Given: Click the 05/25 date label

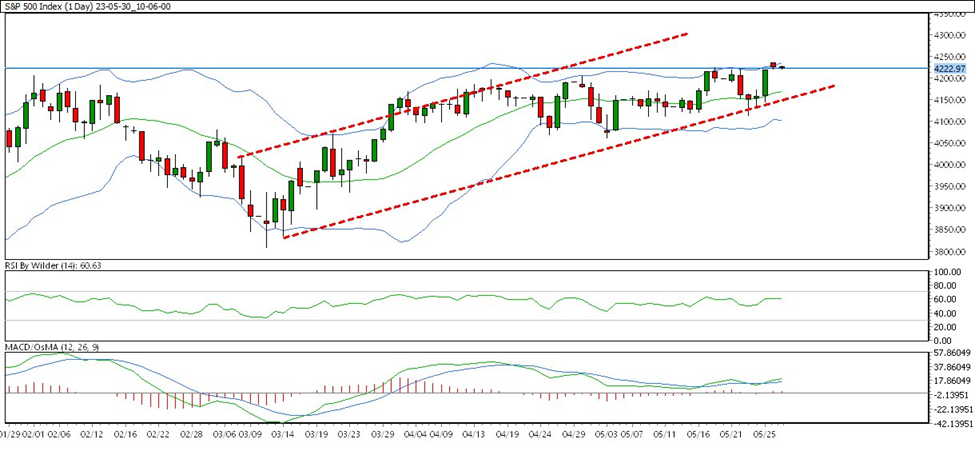Looking at the screenshot, I should click(x=765, y=435).
